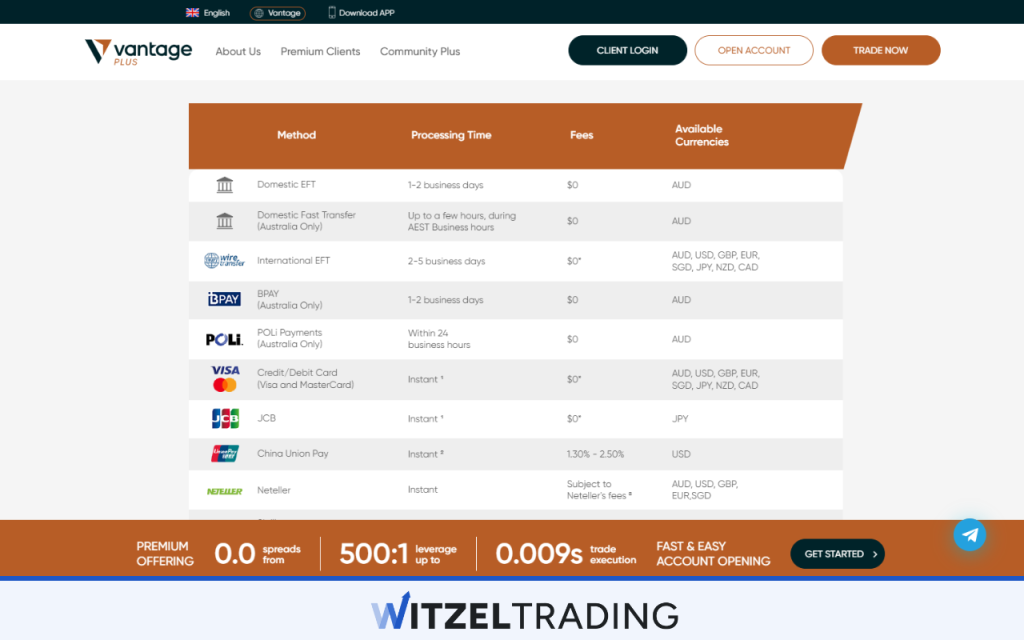Click the China Union Pay logo
Viewport: 1024px width, 640px height.
225,453
